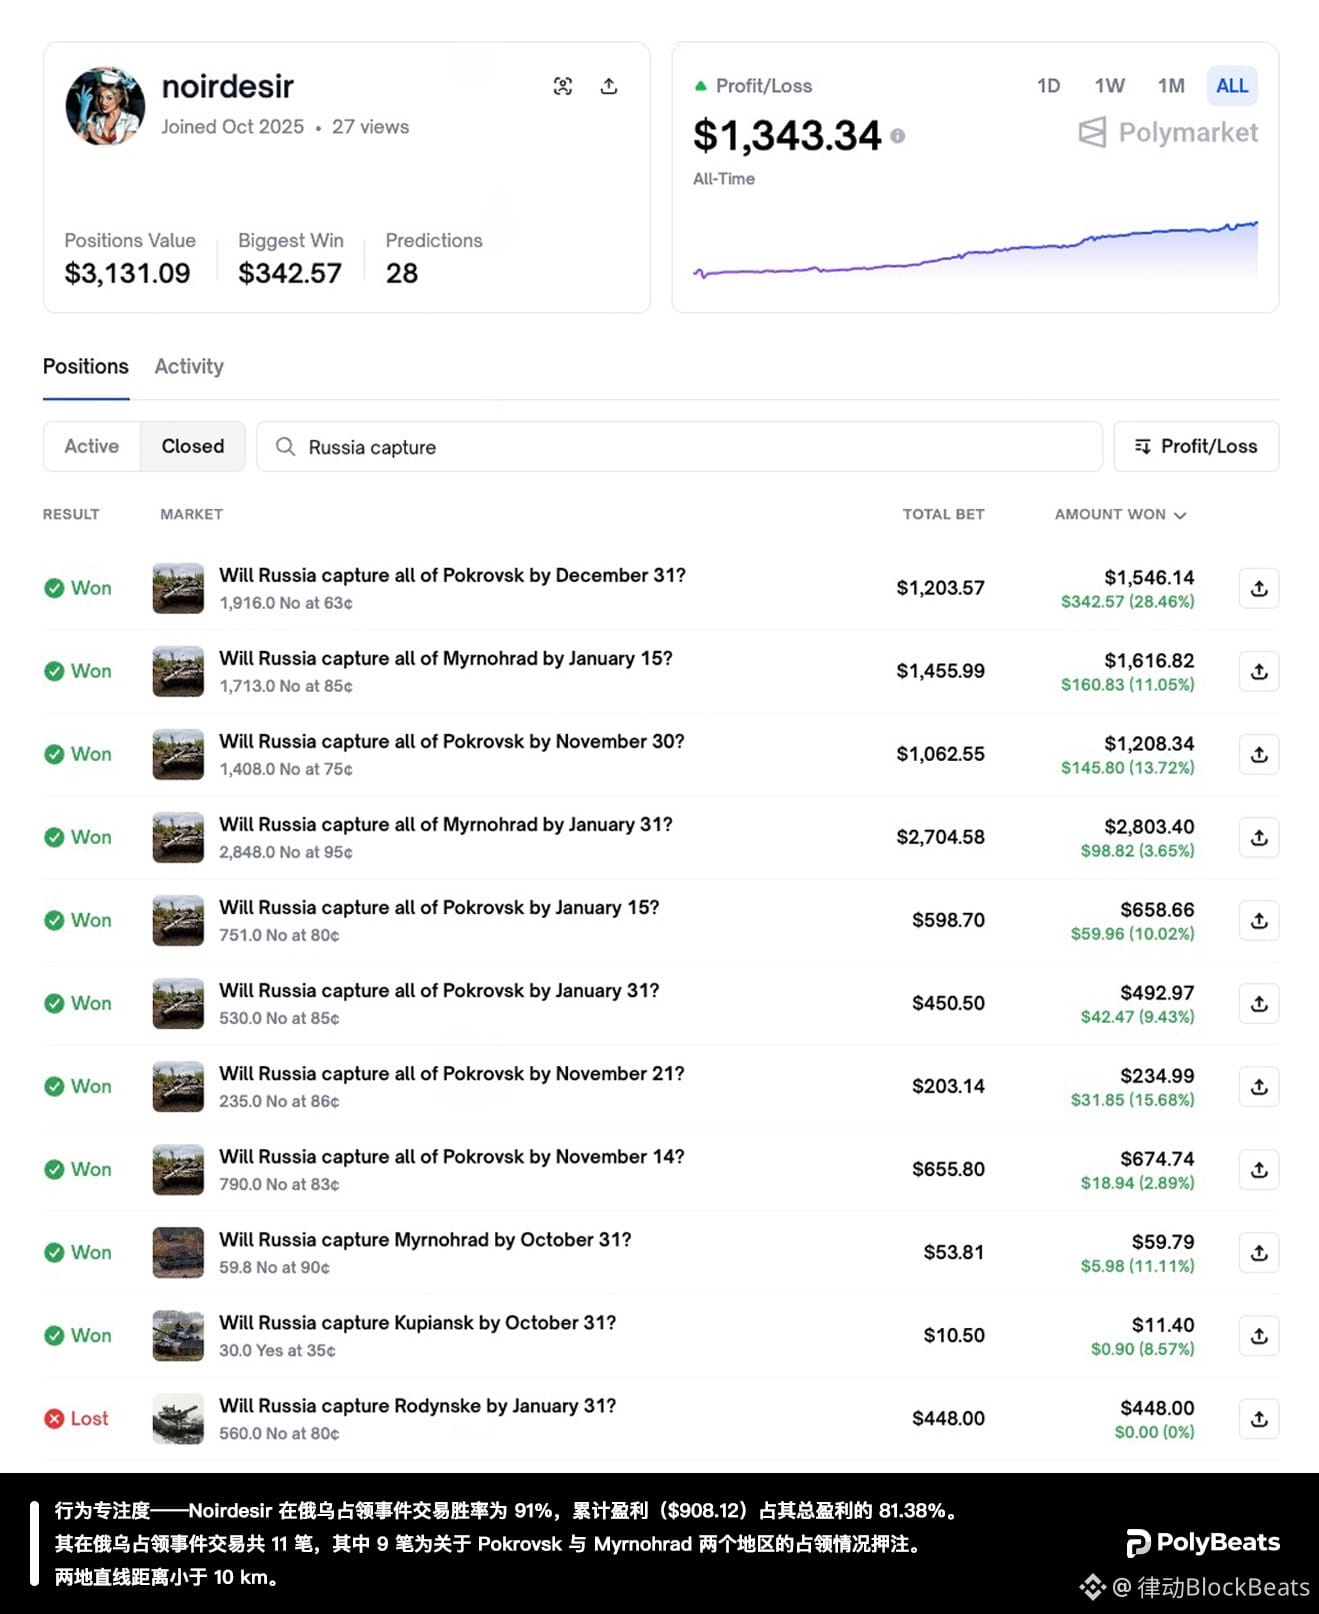Share the lost Rodynske position

click(x=1259, y=1418)
